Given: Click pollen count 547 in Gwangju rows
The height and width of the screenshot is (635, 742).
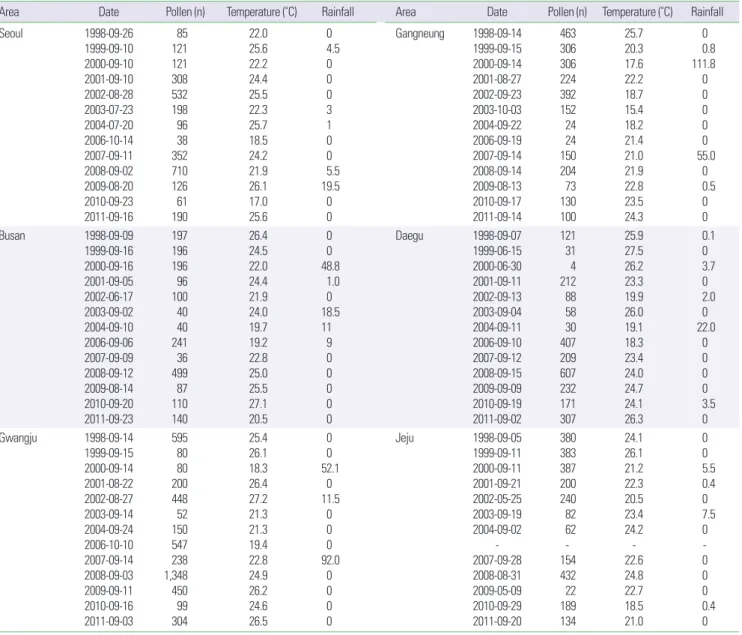Looking at the screenshot, I should click(x=179, y=545).
